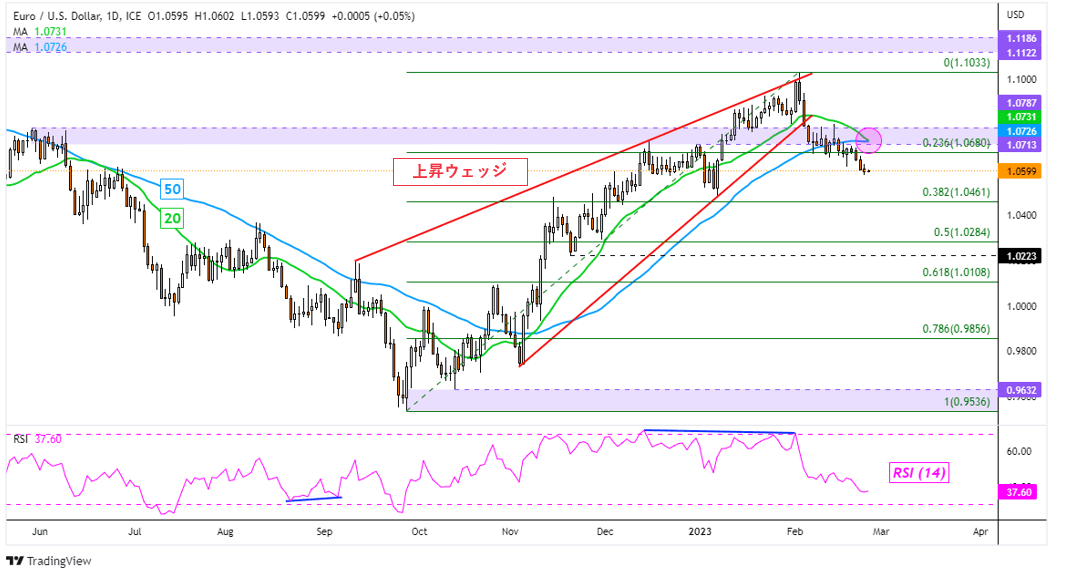Screen dimensions: 1066x580
Task: Select the Fibonacci 0.382(1.0461) label
Action: pos(956,192)
